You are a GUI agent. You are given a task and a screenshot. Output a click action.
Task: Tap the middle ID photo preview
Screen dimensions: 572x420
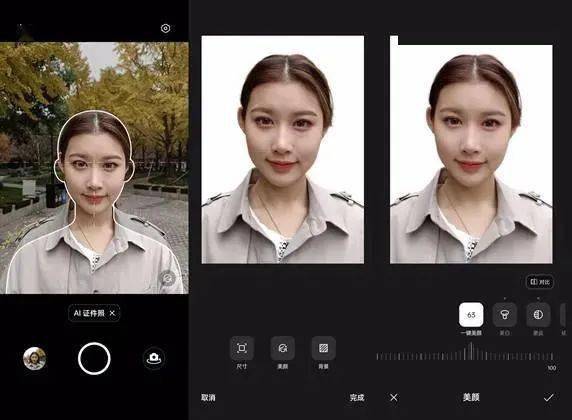click(283, 150)
